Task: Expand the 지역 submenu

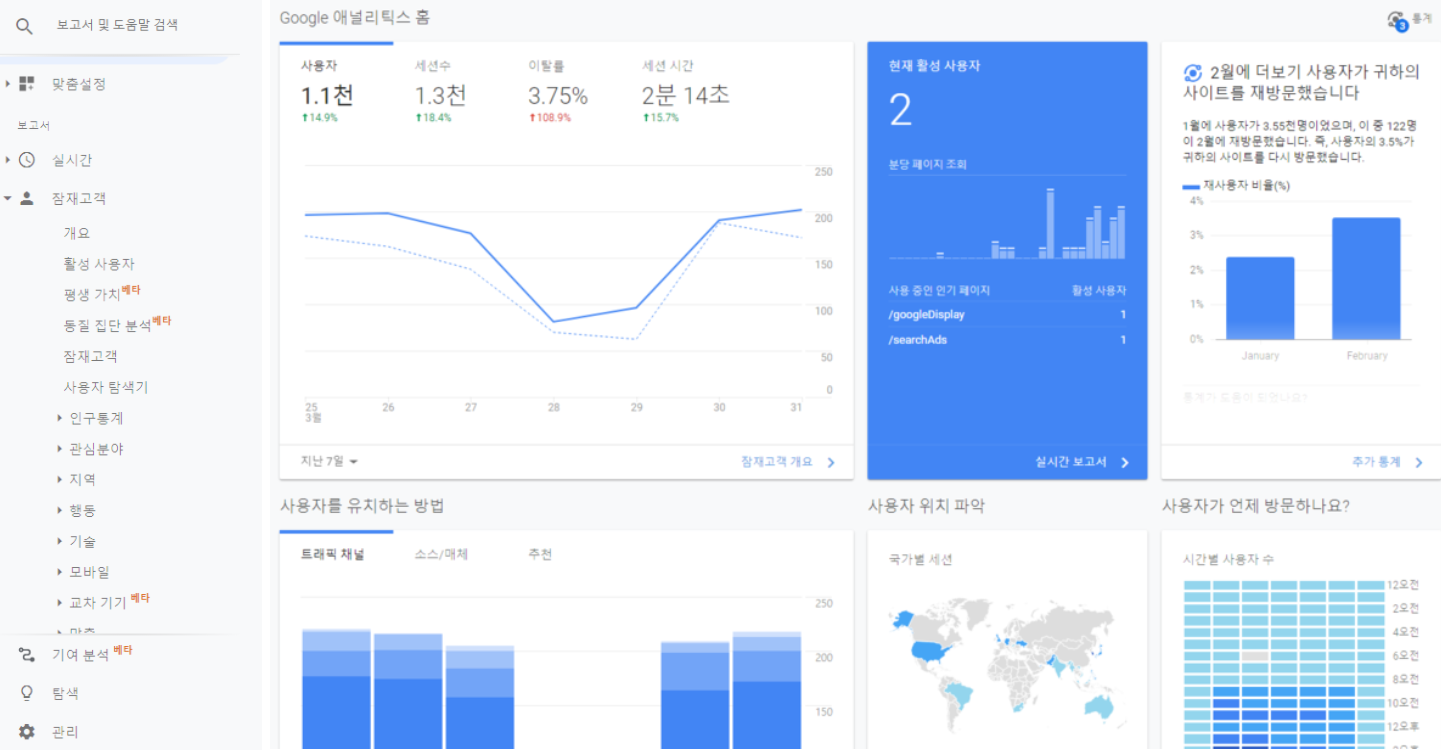Action: (x=60, y=480)
